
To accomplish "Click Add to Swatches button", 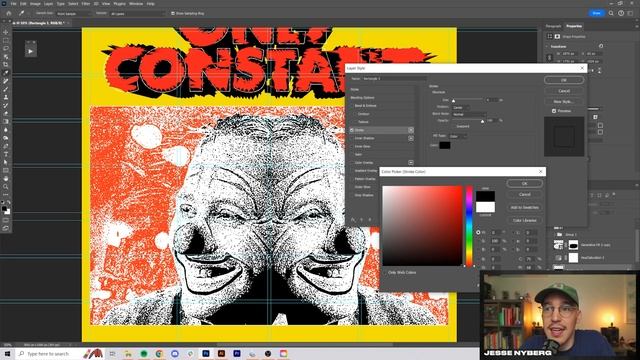I will pyautogui.click(x=524, y=208).
